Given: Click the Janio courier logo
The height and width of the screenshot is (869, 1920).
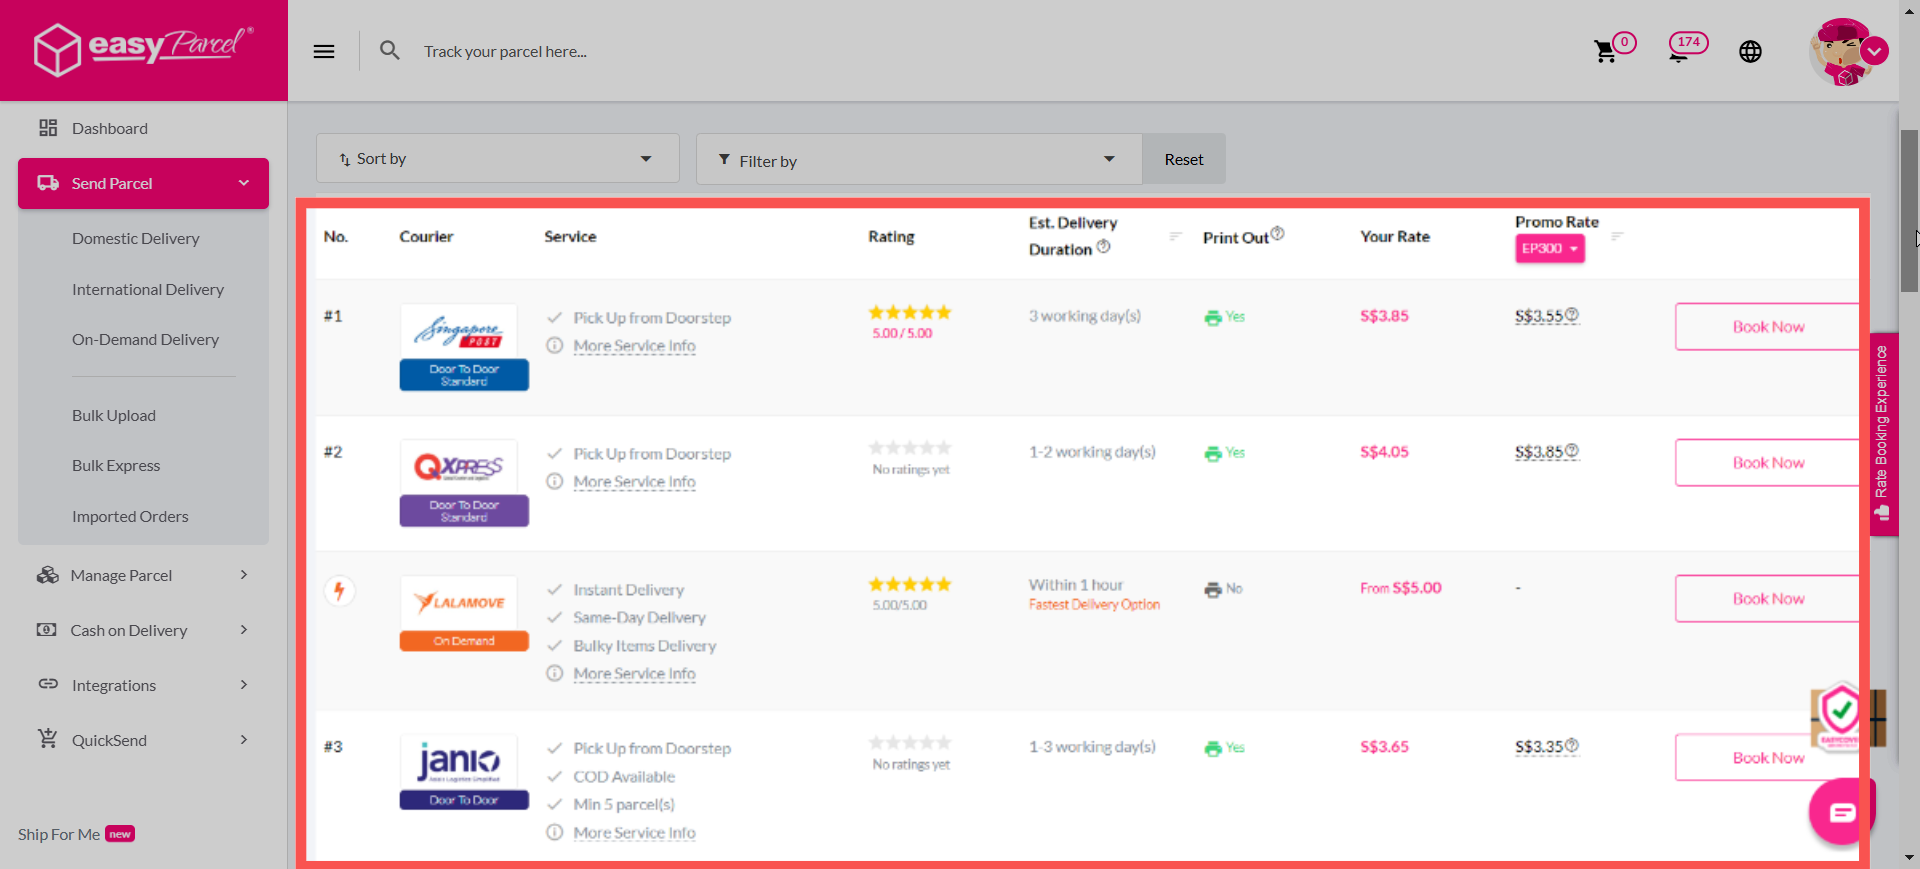Looking at the screenshot, I should [459, 763].
